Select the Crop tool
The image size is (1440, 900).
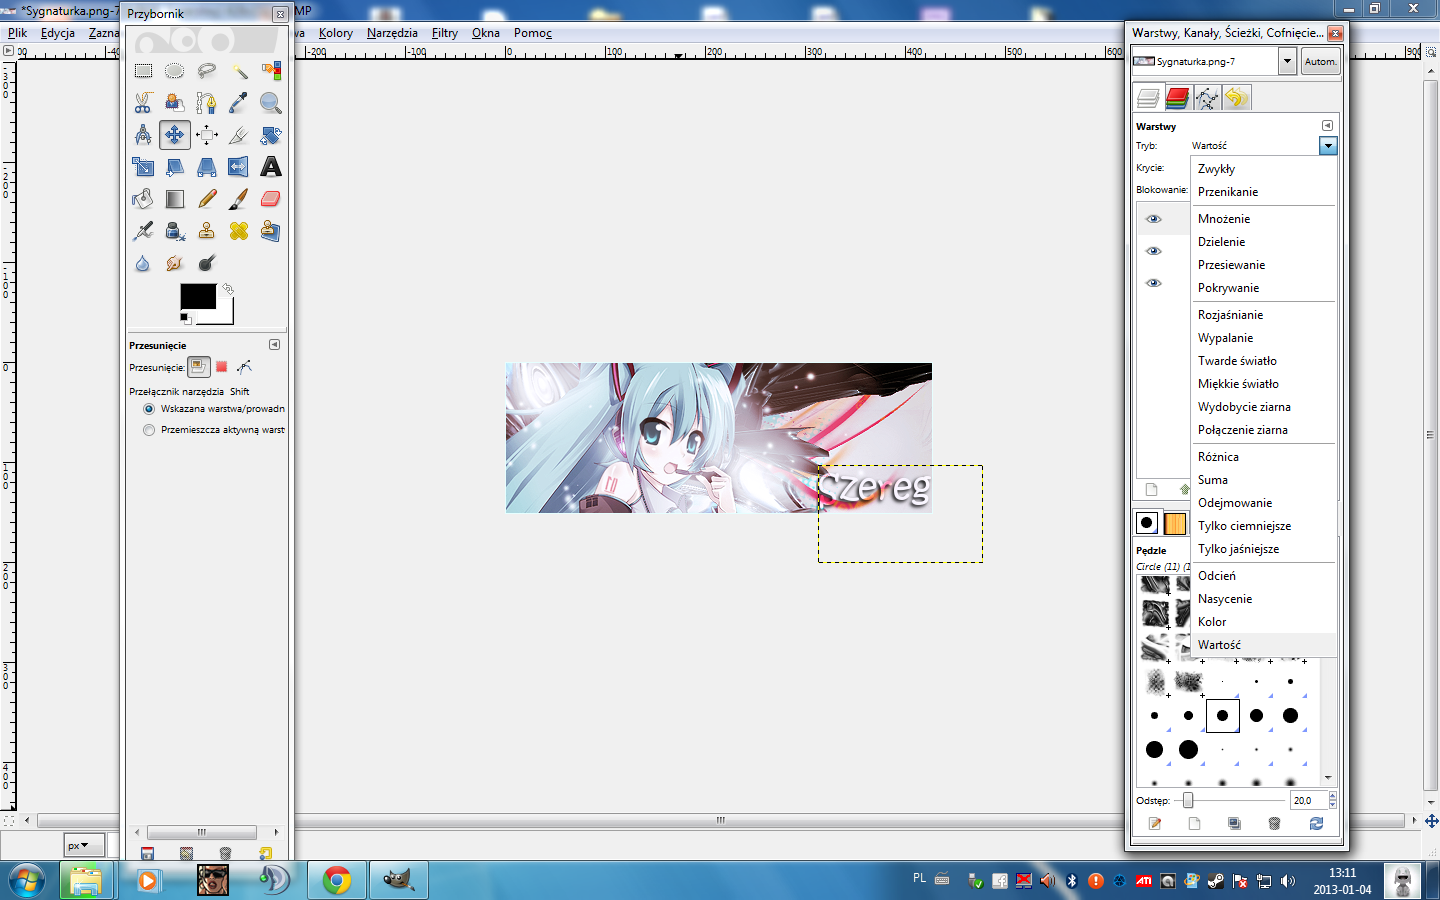click(x=239, y=135)
